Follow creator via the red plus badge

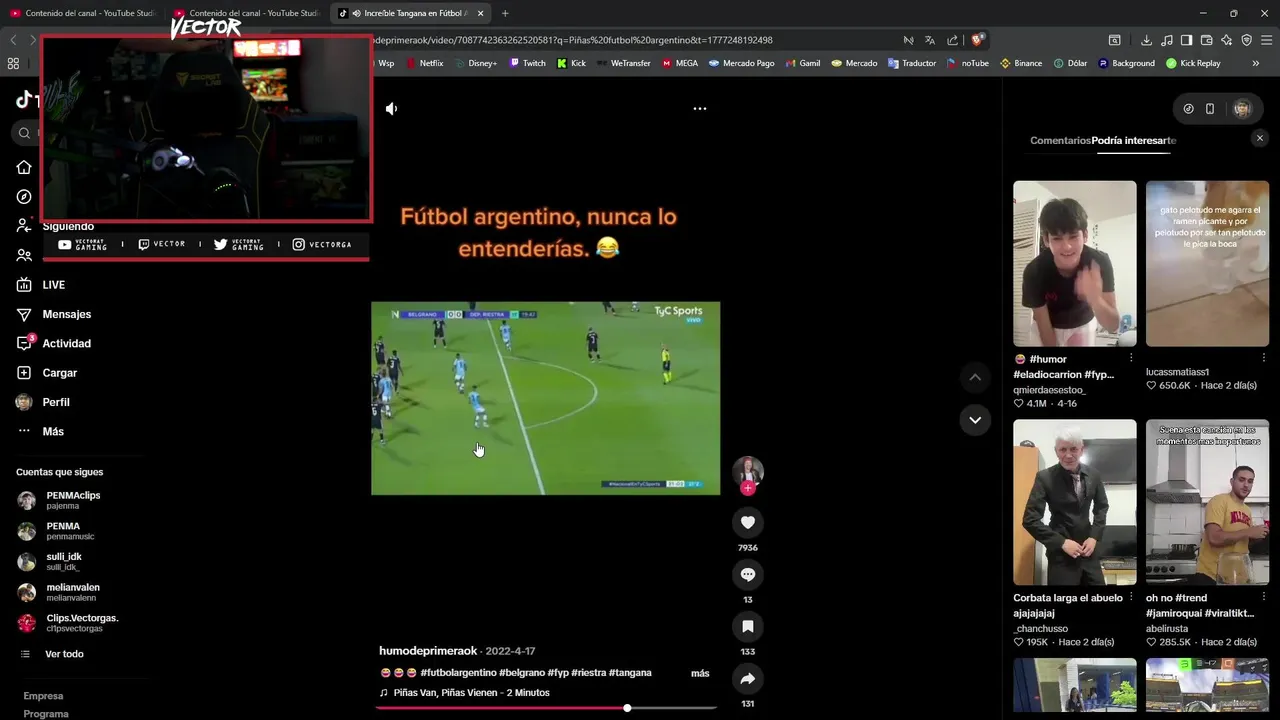coord(747,488)
